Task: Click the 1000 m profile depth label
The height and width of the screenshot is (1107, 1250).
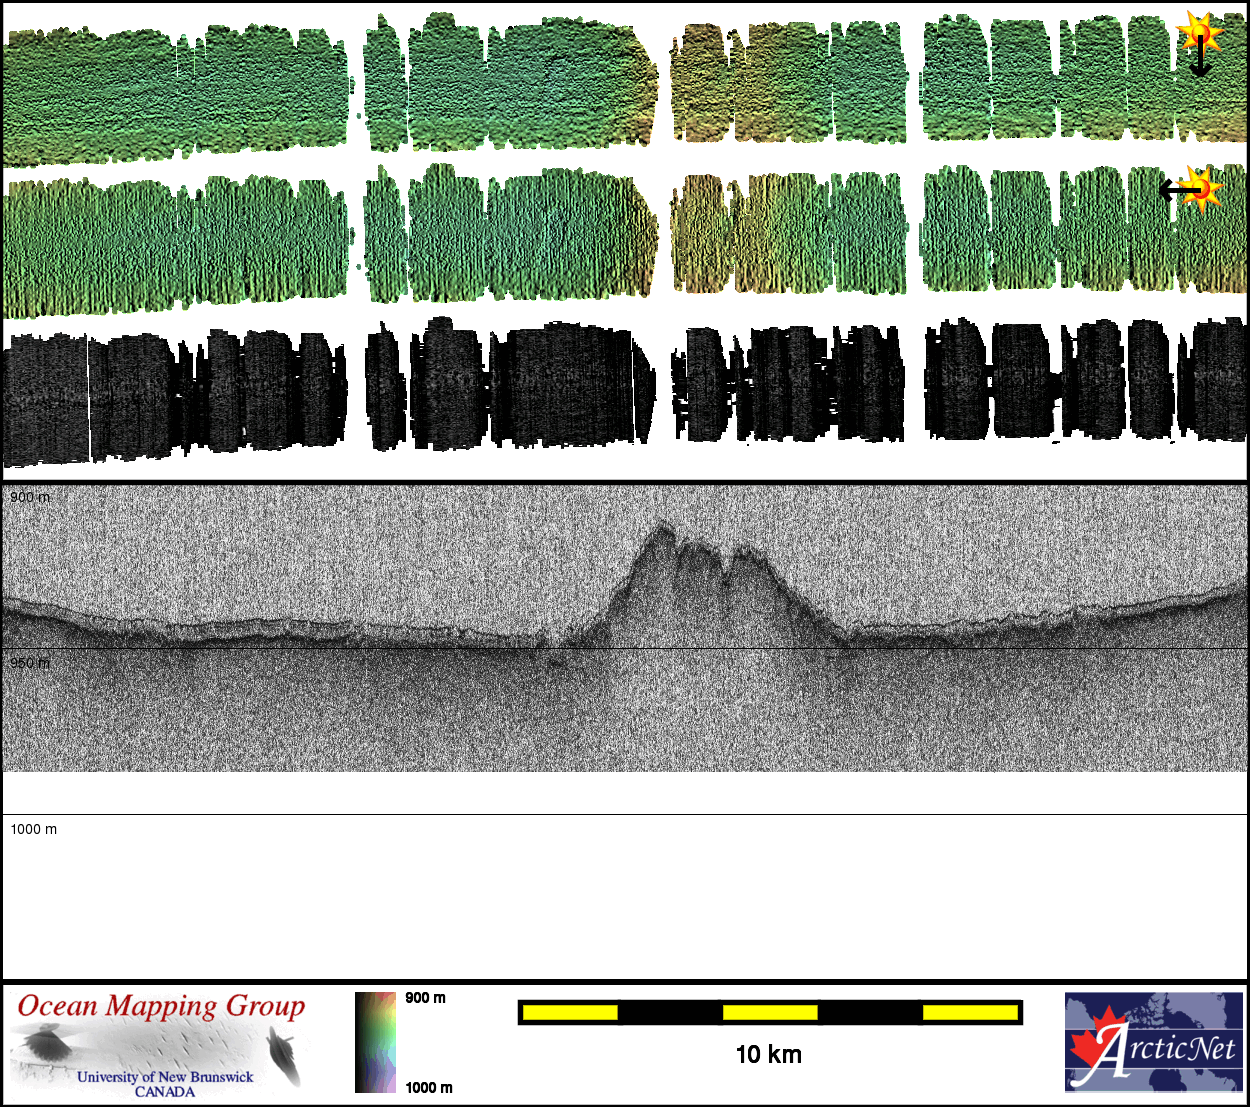Action: tap(34, 829)
